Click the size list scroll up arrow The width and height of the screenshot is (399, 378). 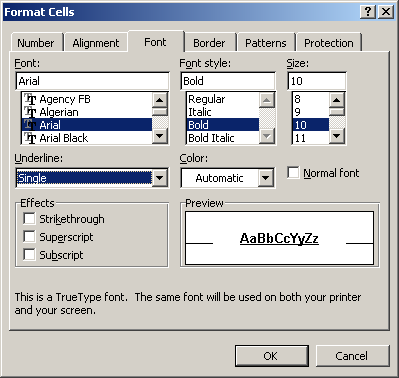click(336, 100)
